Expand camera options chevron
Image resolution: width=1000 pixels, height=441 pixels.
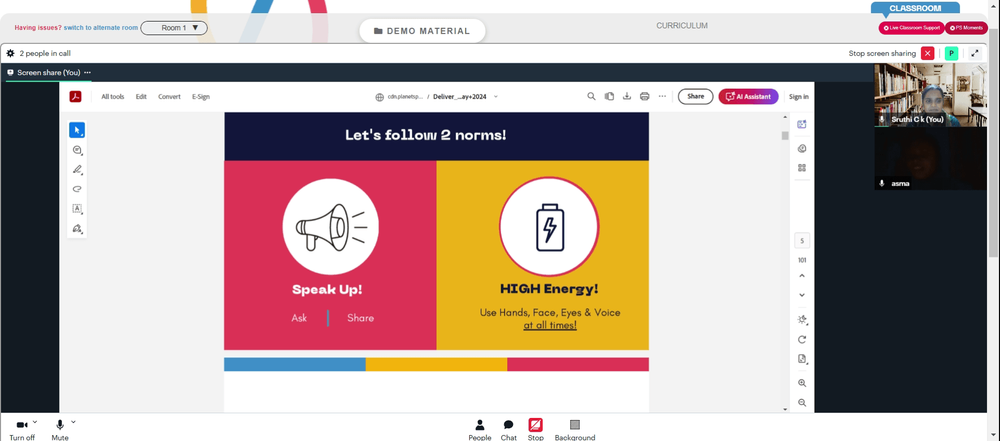point(34,422)
